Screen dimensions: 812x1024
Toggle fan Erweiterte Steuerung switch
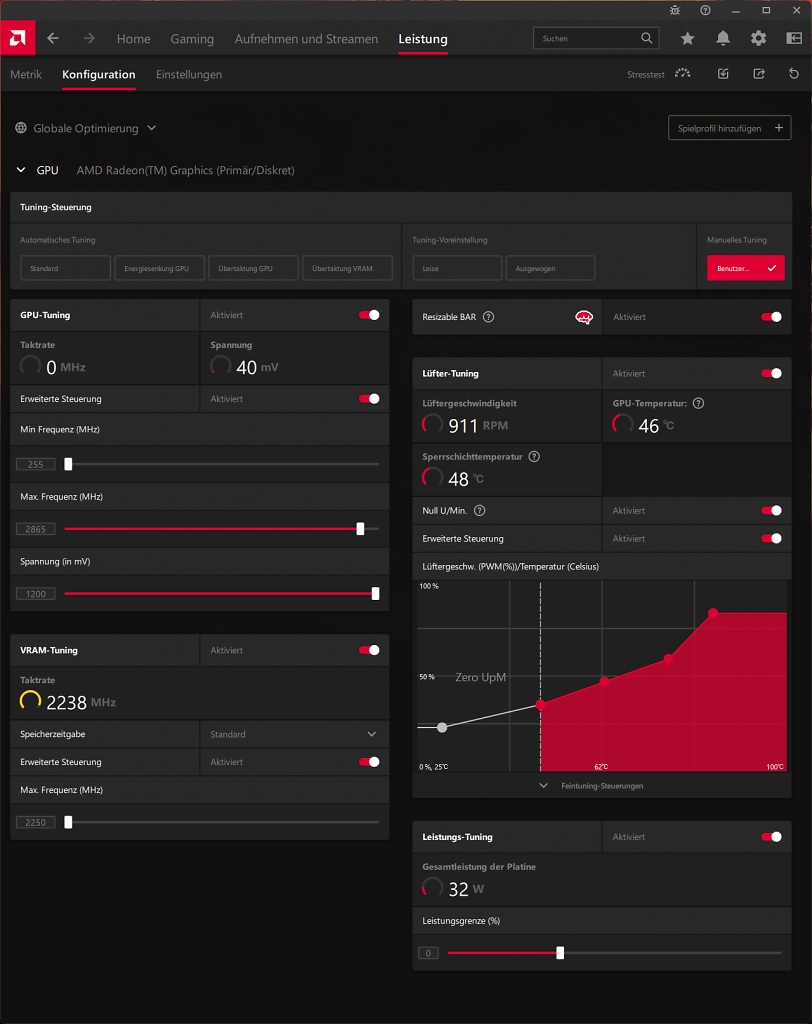771,538
